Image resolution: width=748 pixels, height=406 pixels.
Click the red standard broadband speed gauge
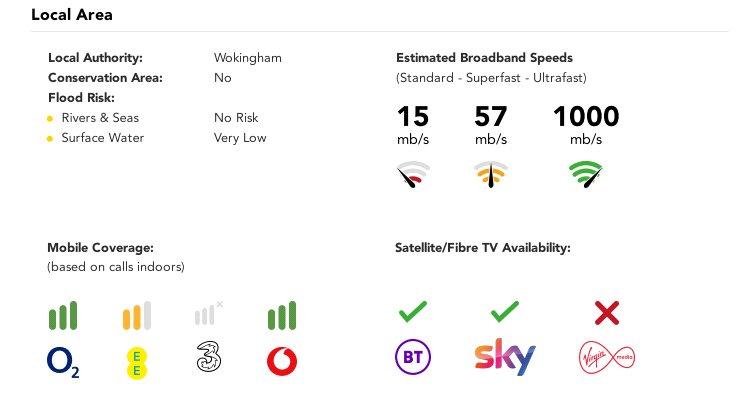(413, 174)
